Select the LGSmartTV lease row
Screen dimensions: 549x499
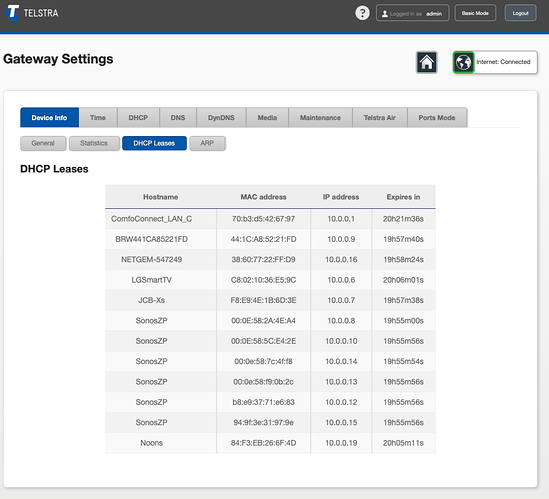(270, 280)
